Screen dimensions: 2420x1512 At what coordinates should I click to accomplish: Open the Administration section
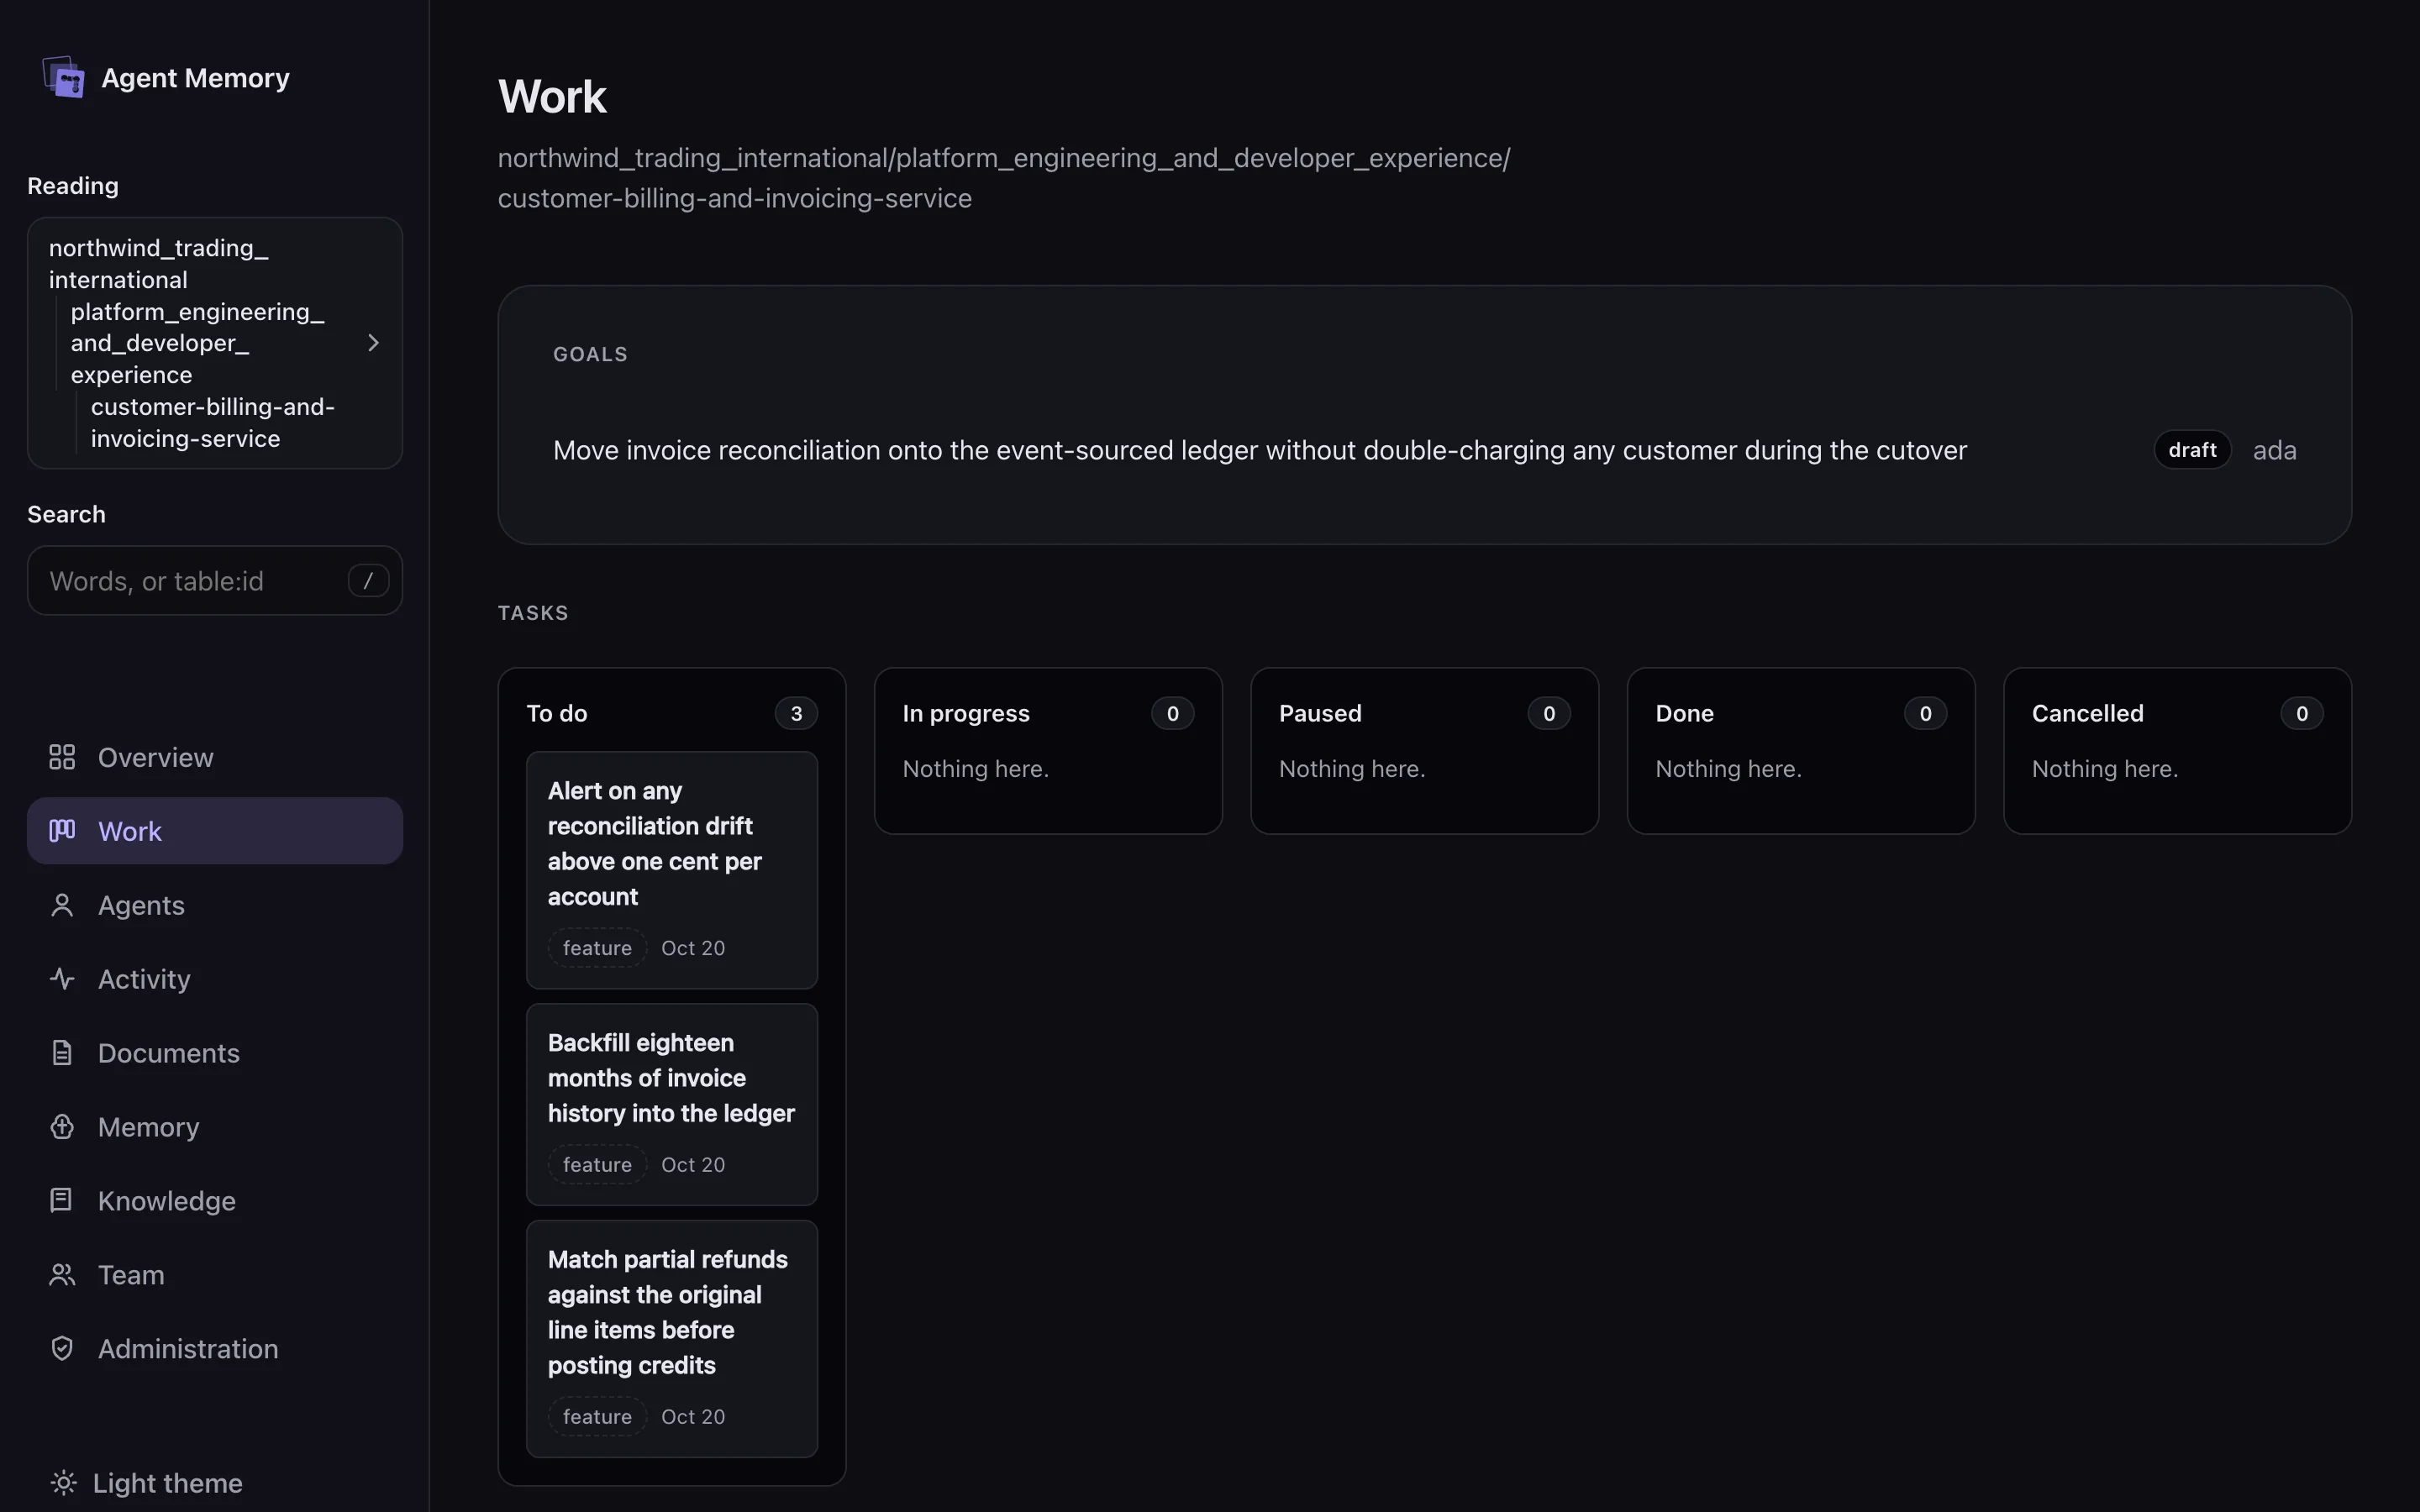[215, 1348]
